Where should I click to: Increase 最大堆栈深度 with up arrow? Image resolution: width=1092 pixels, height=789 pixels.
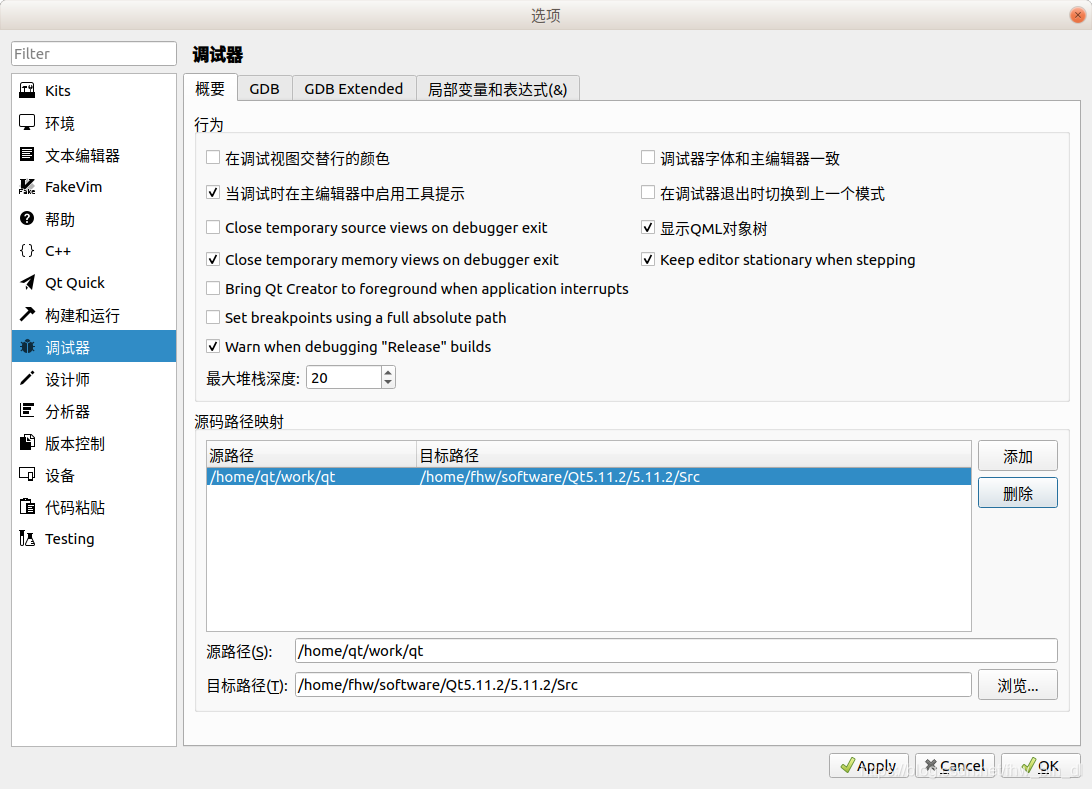click(389, 372)
